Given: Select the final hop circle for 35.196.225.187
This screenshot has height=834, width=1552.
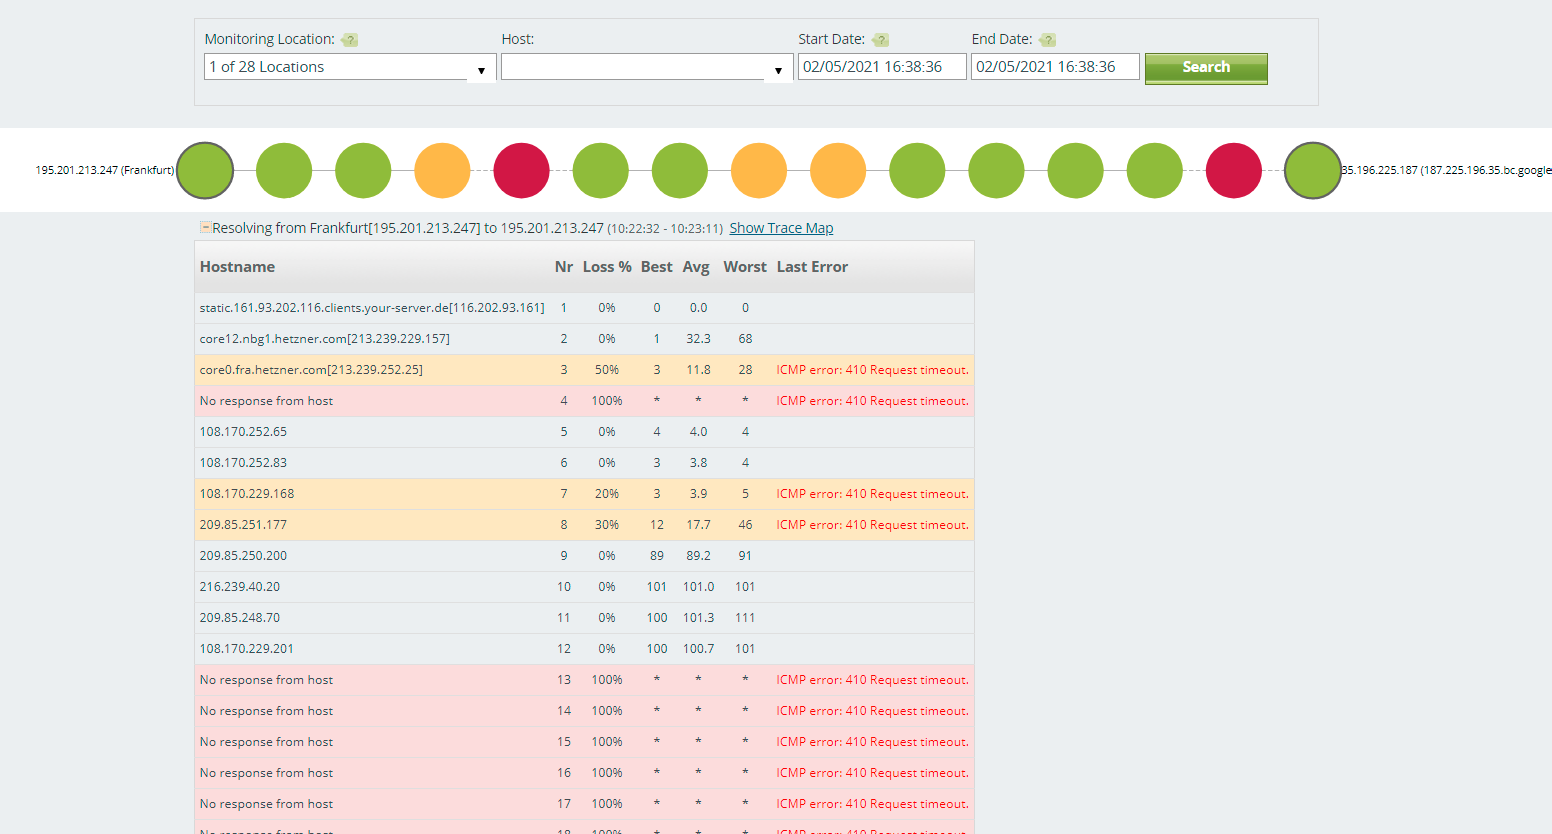Looking at the screenshot, I should pyautogui.click(x=1312, y=170).
